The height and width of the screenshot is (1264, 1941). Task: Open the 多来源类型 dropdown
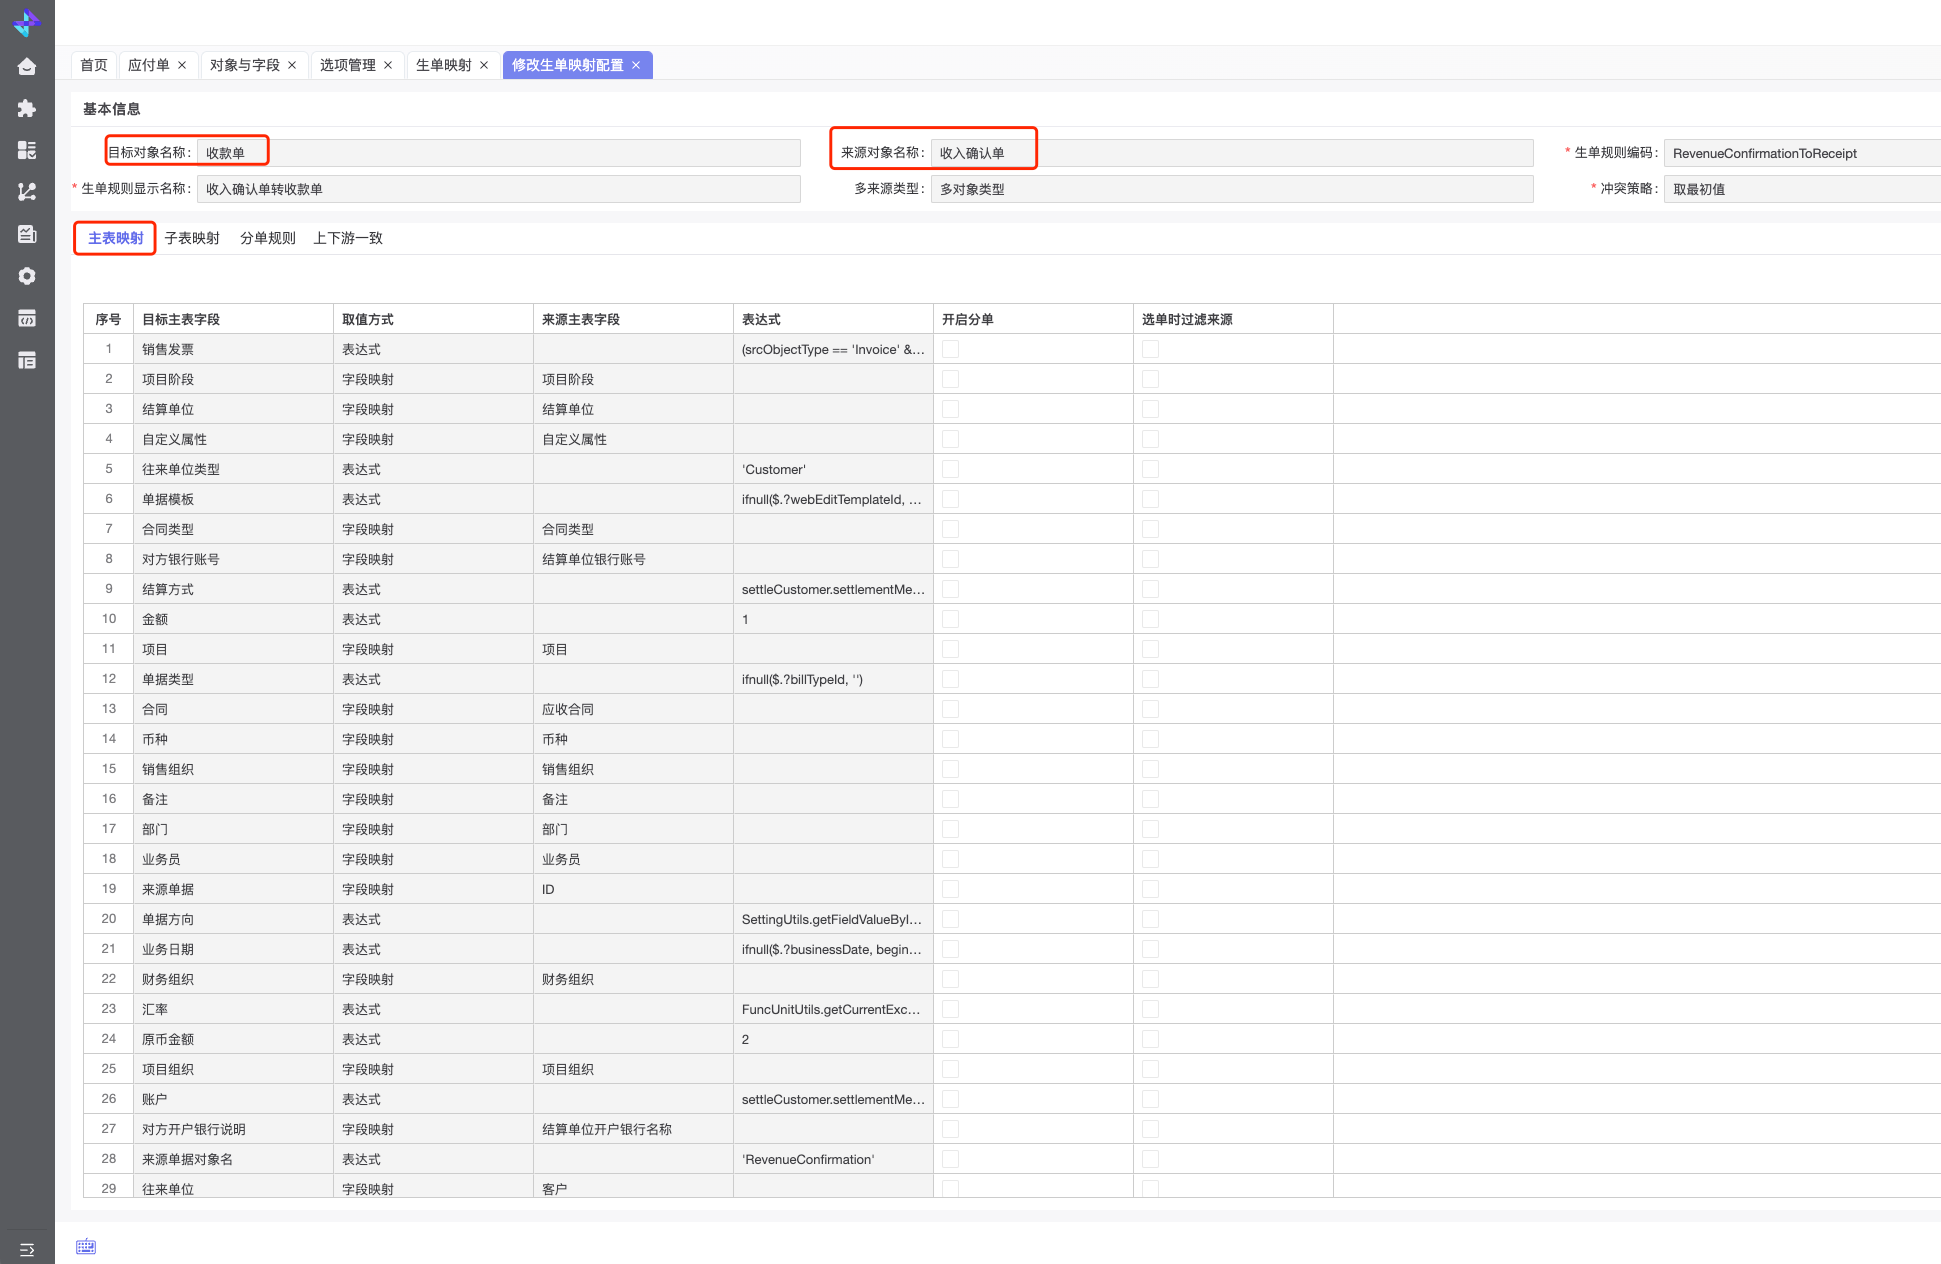[x=1230, y=189]
